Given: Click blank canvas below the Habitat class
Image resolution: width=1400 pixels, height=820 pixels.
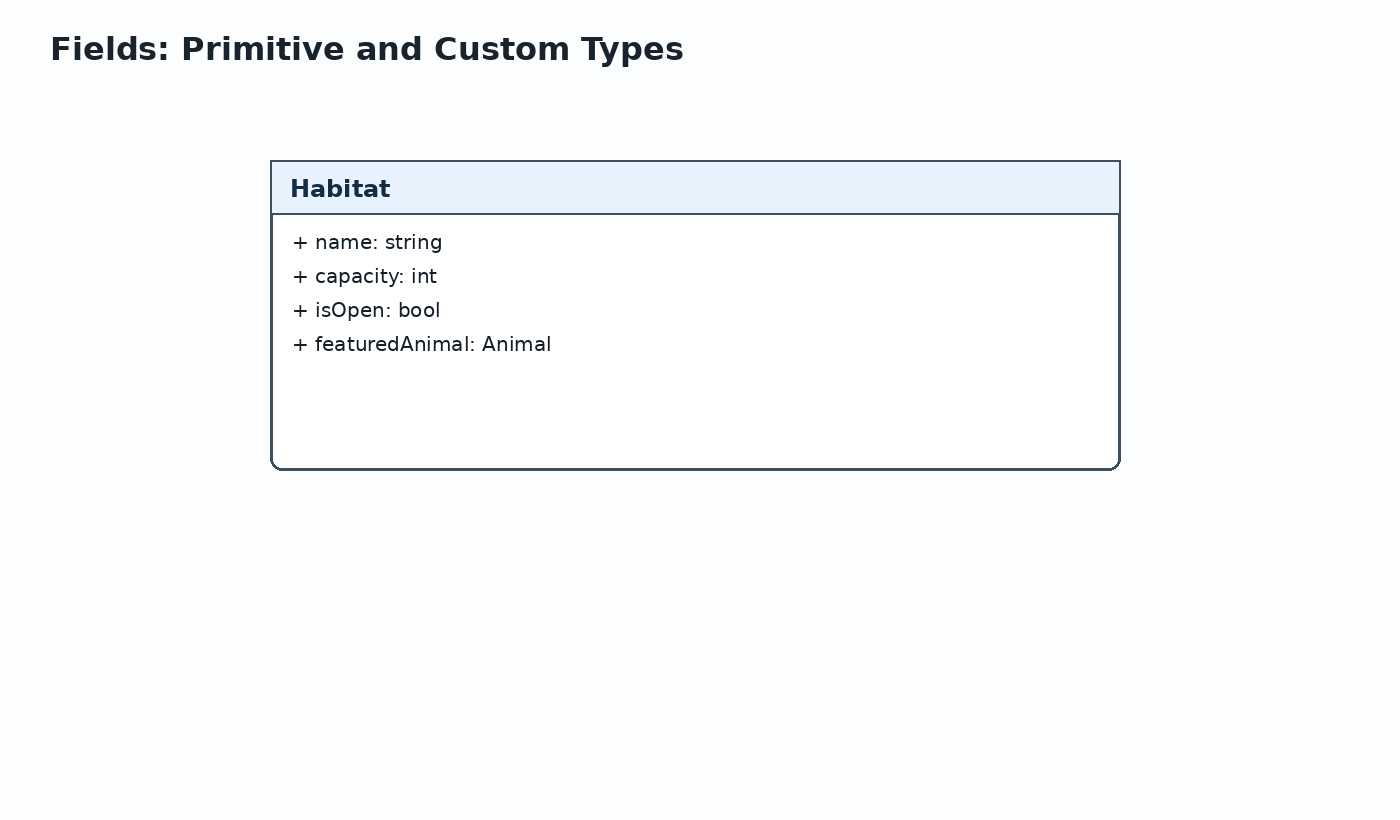Looking at the screenshot, I should [x=695, y=640].
